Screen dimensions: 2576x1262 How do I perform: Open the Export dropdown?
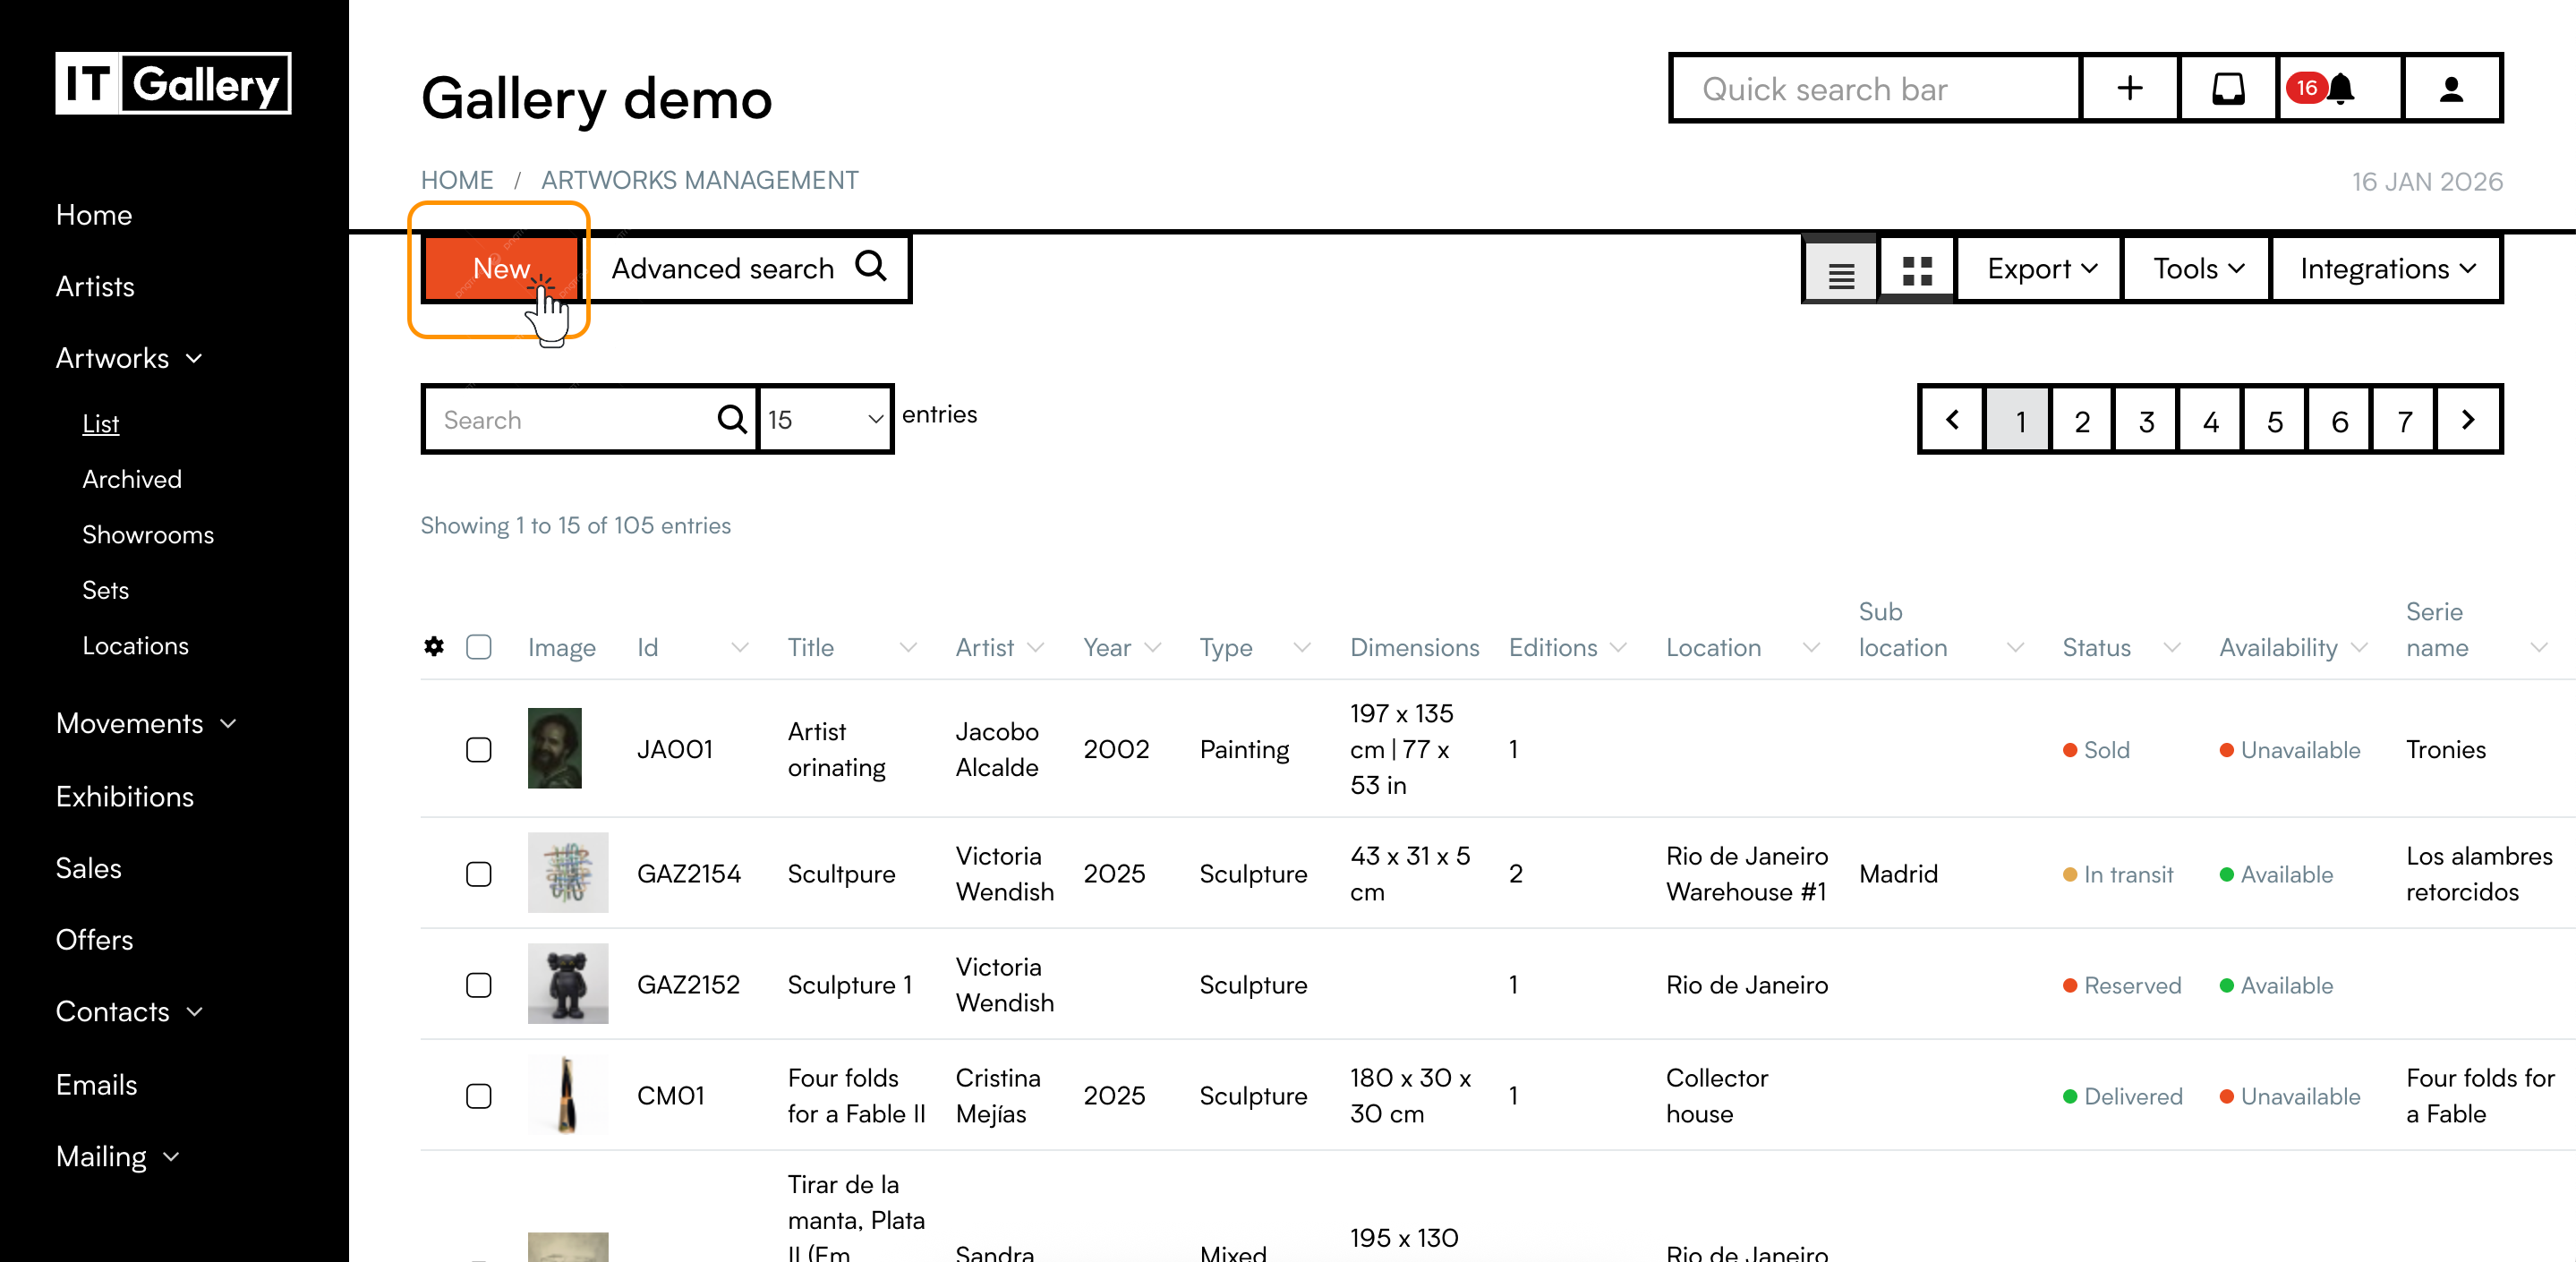tap(2040, 269)
